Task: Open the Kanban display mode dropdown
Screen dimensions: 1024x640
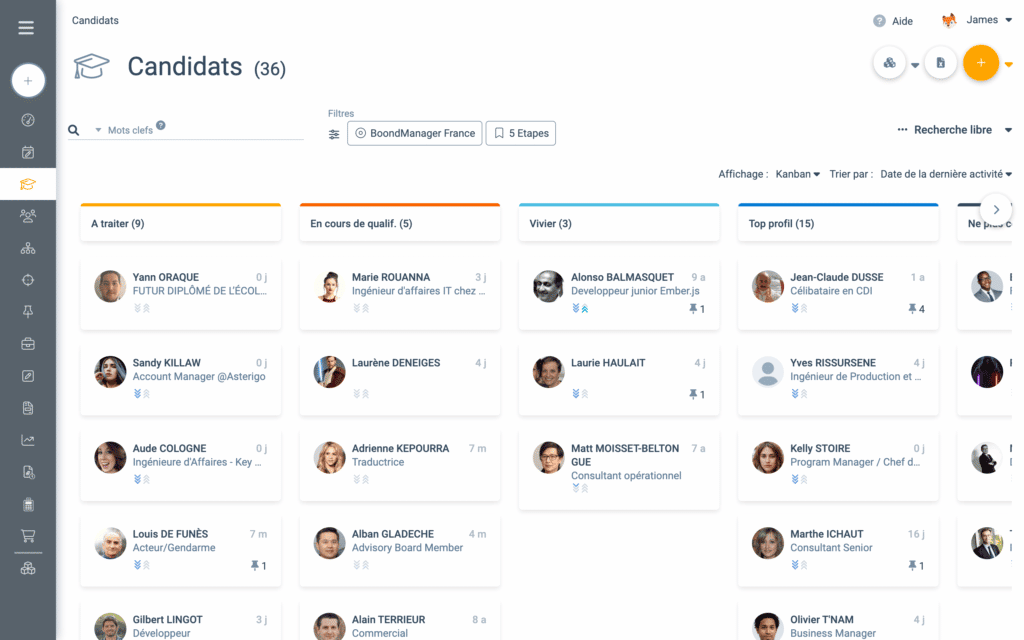Action: pyautogui.click(x=797, y=174)
